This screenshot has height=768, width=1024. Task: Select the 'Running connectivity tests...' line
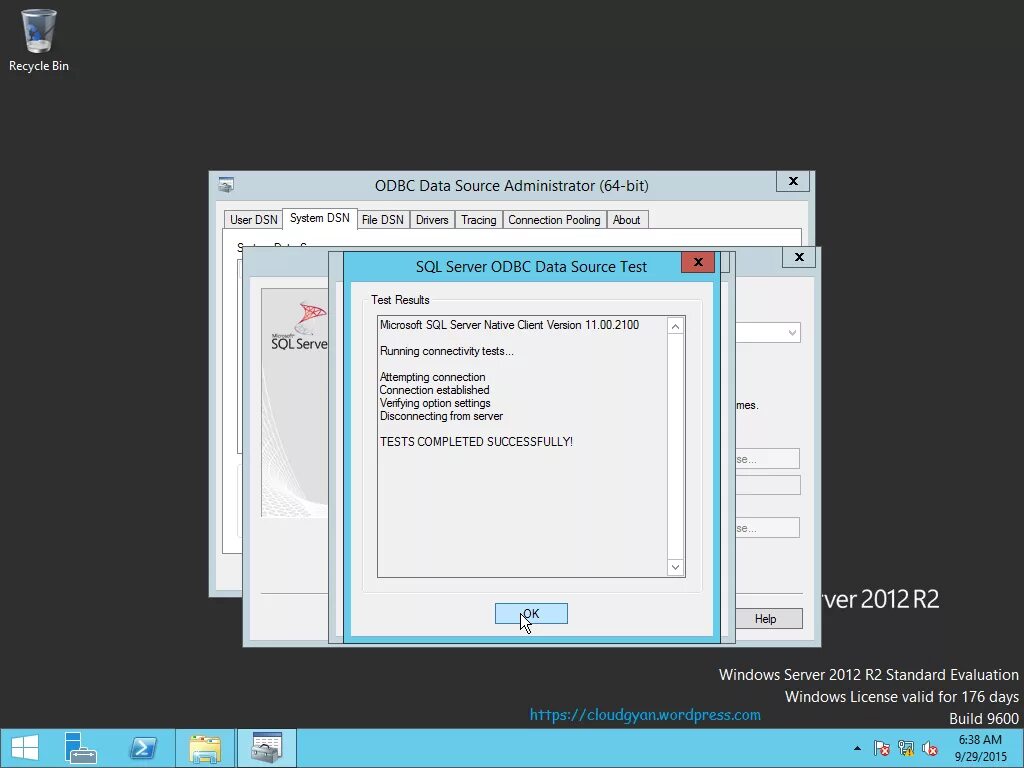click(447, 351)
